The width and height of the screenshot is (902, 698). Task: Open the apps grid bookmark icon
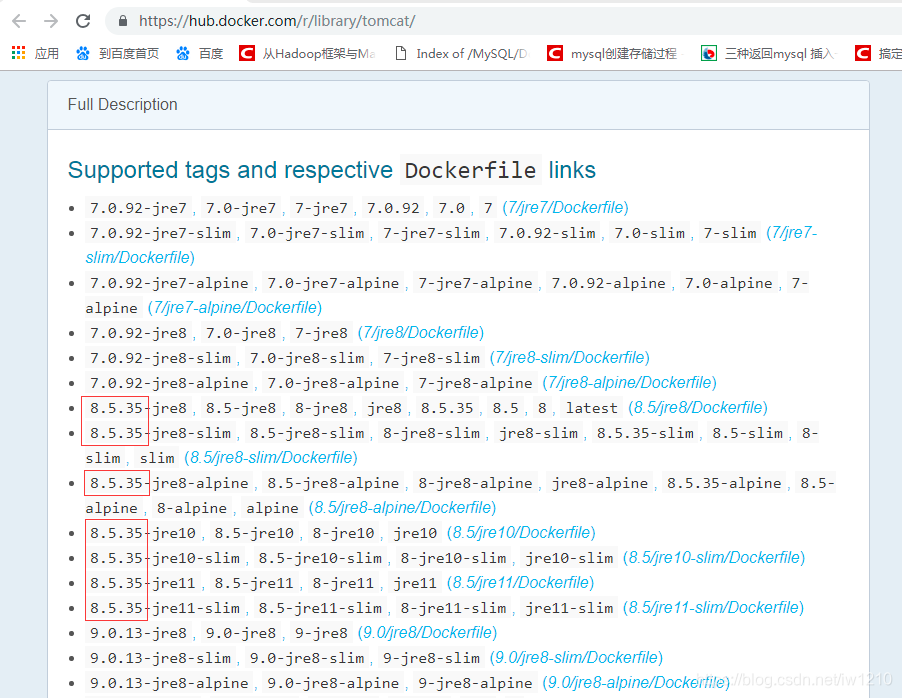click(x=18, y=53)
